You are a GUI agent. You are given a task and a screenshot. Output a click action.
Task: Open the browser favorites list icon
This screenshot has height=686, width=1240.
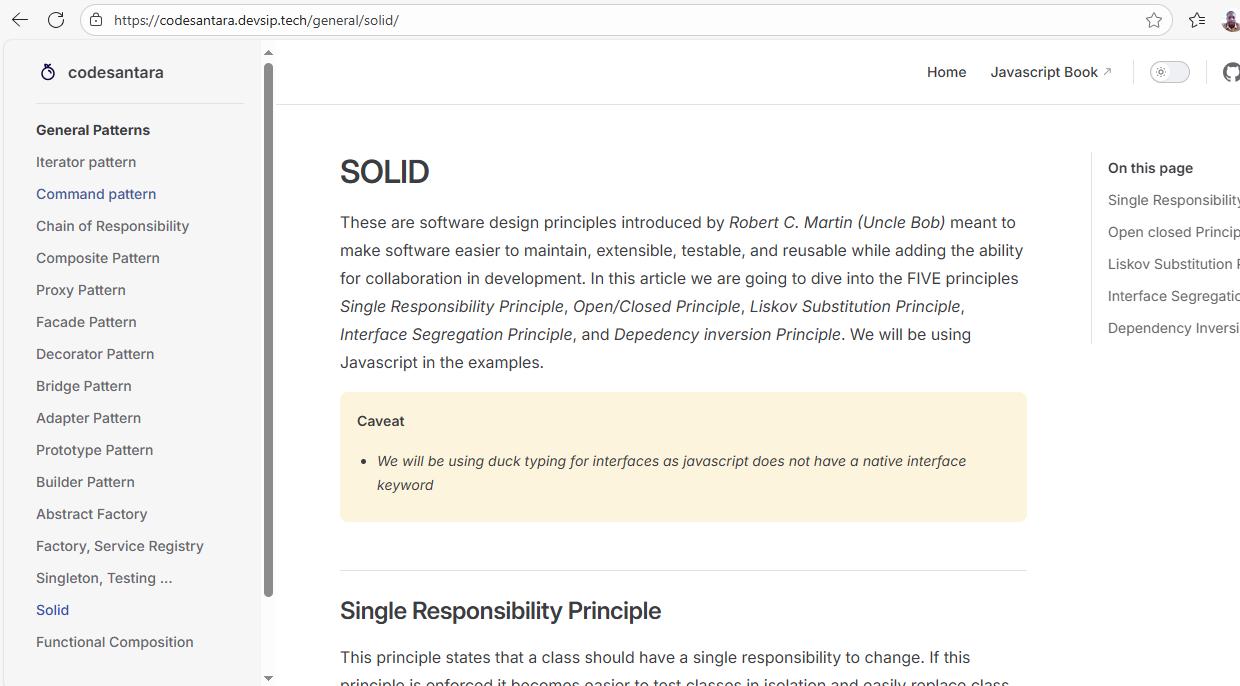pos(1197,20)
